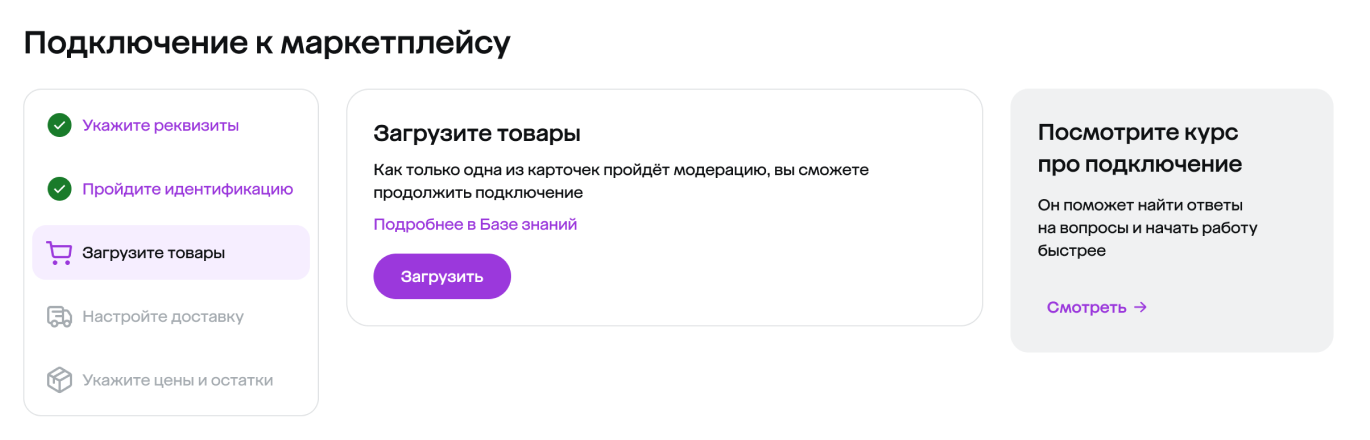Click the green checkmark beside Укажите реквизиты
Screen dimensions: 1370x440
(59, 125)
